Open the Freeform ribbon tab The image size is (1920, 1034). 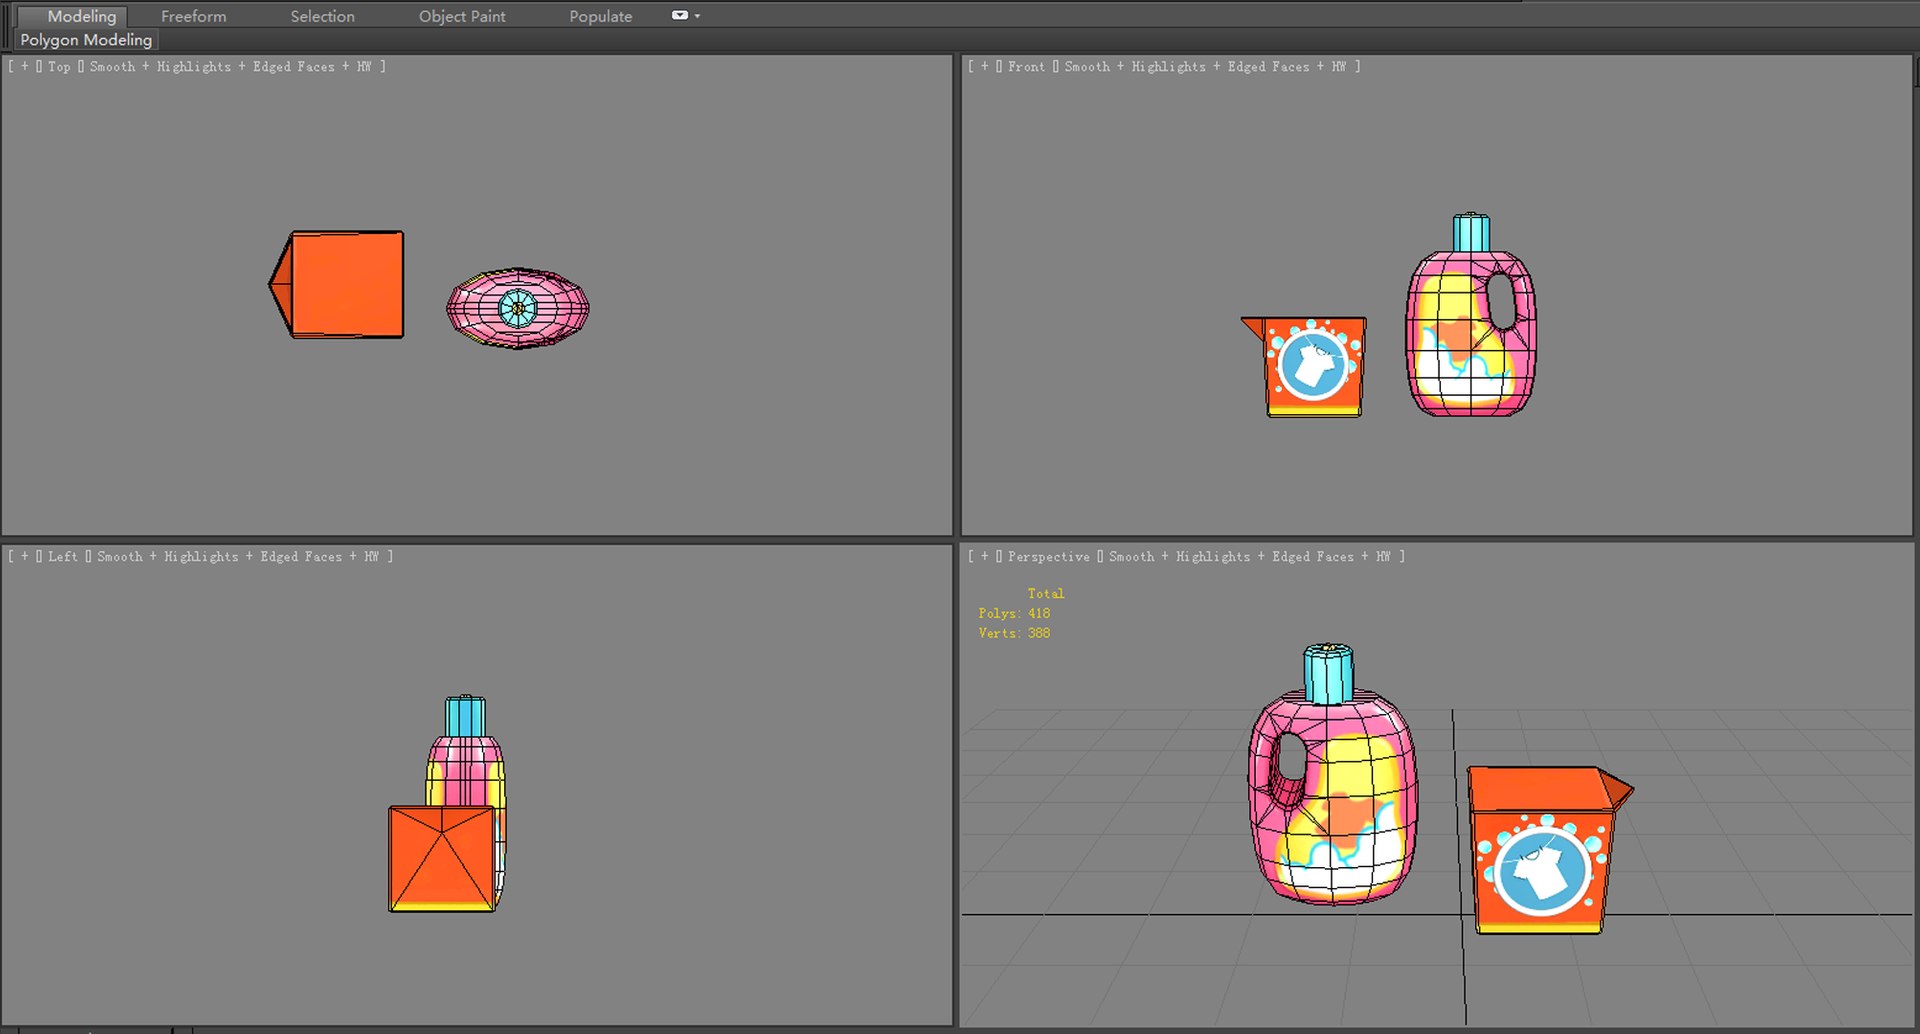pos(194,16)
